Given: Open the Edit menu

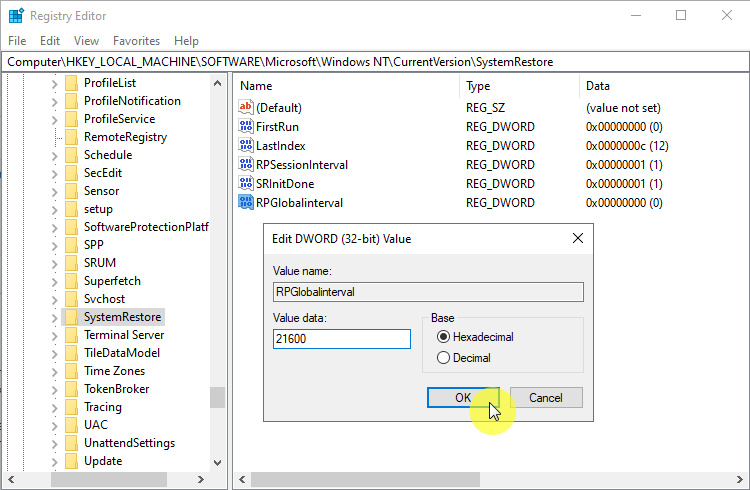Looking at the screenshot, I should point(50,41).
